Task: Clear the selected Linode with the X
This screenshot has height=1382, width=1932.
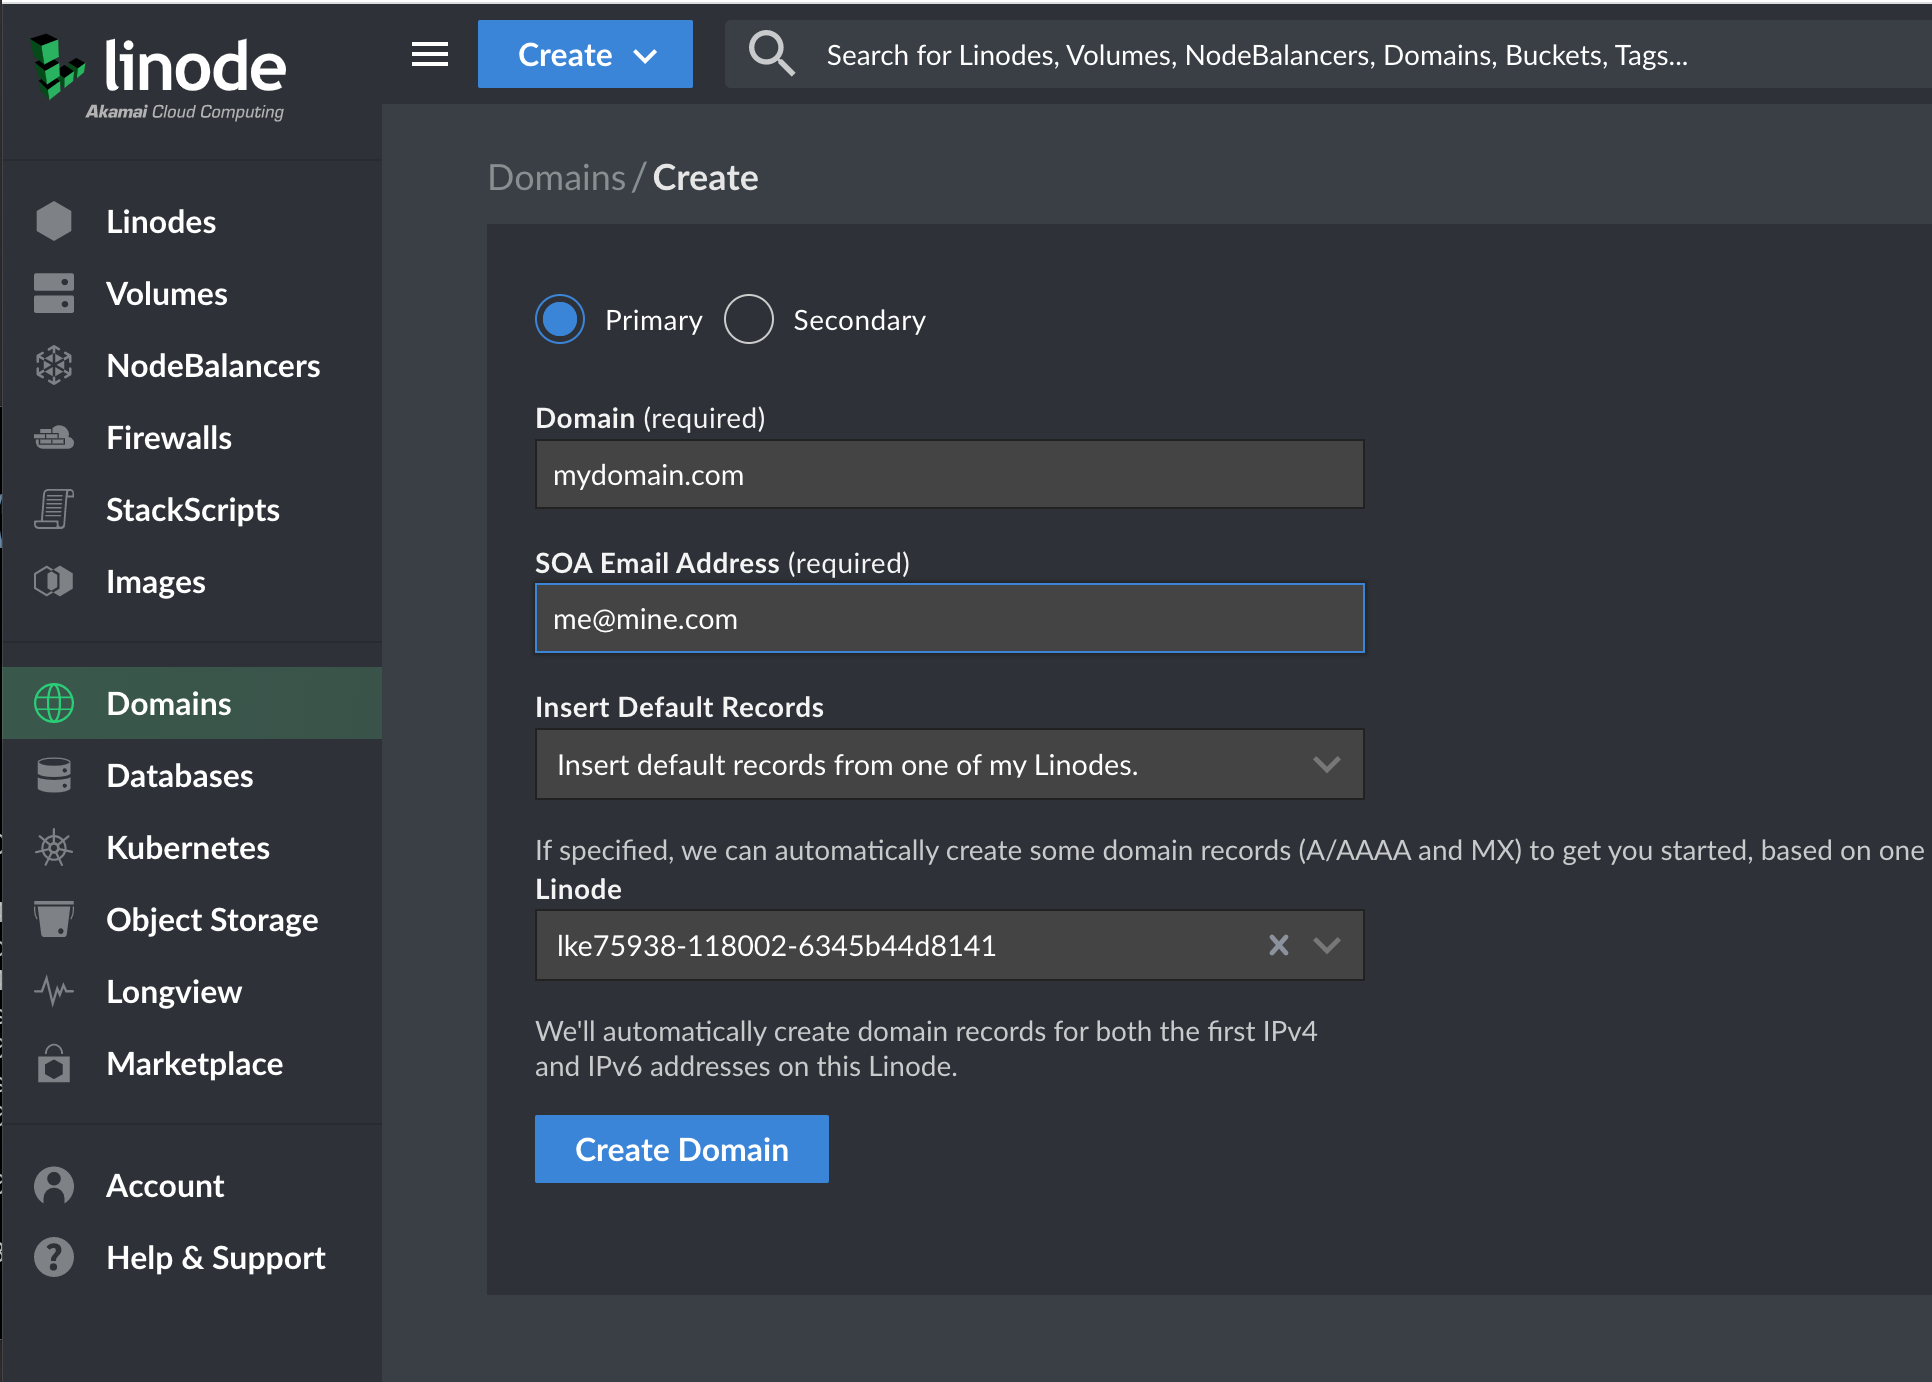Action: tap(1278, 944)
